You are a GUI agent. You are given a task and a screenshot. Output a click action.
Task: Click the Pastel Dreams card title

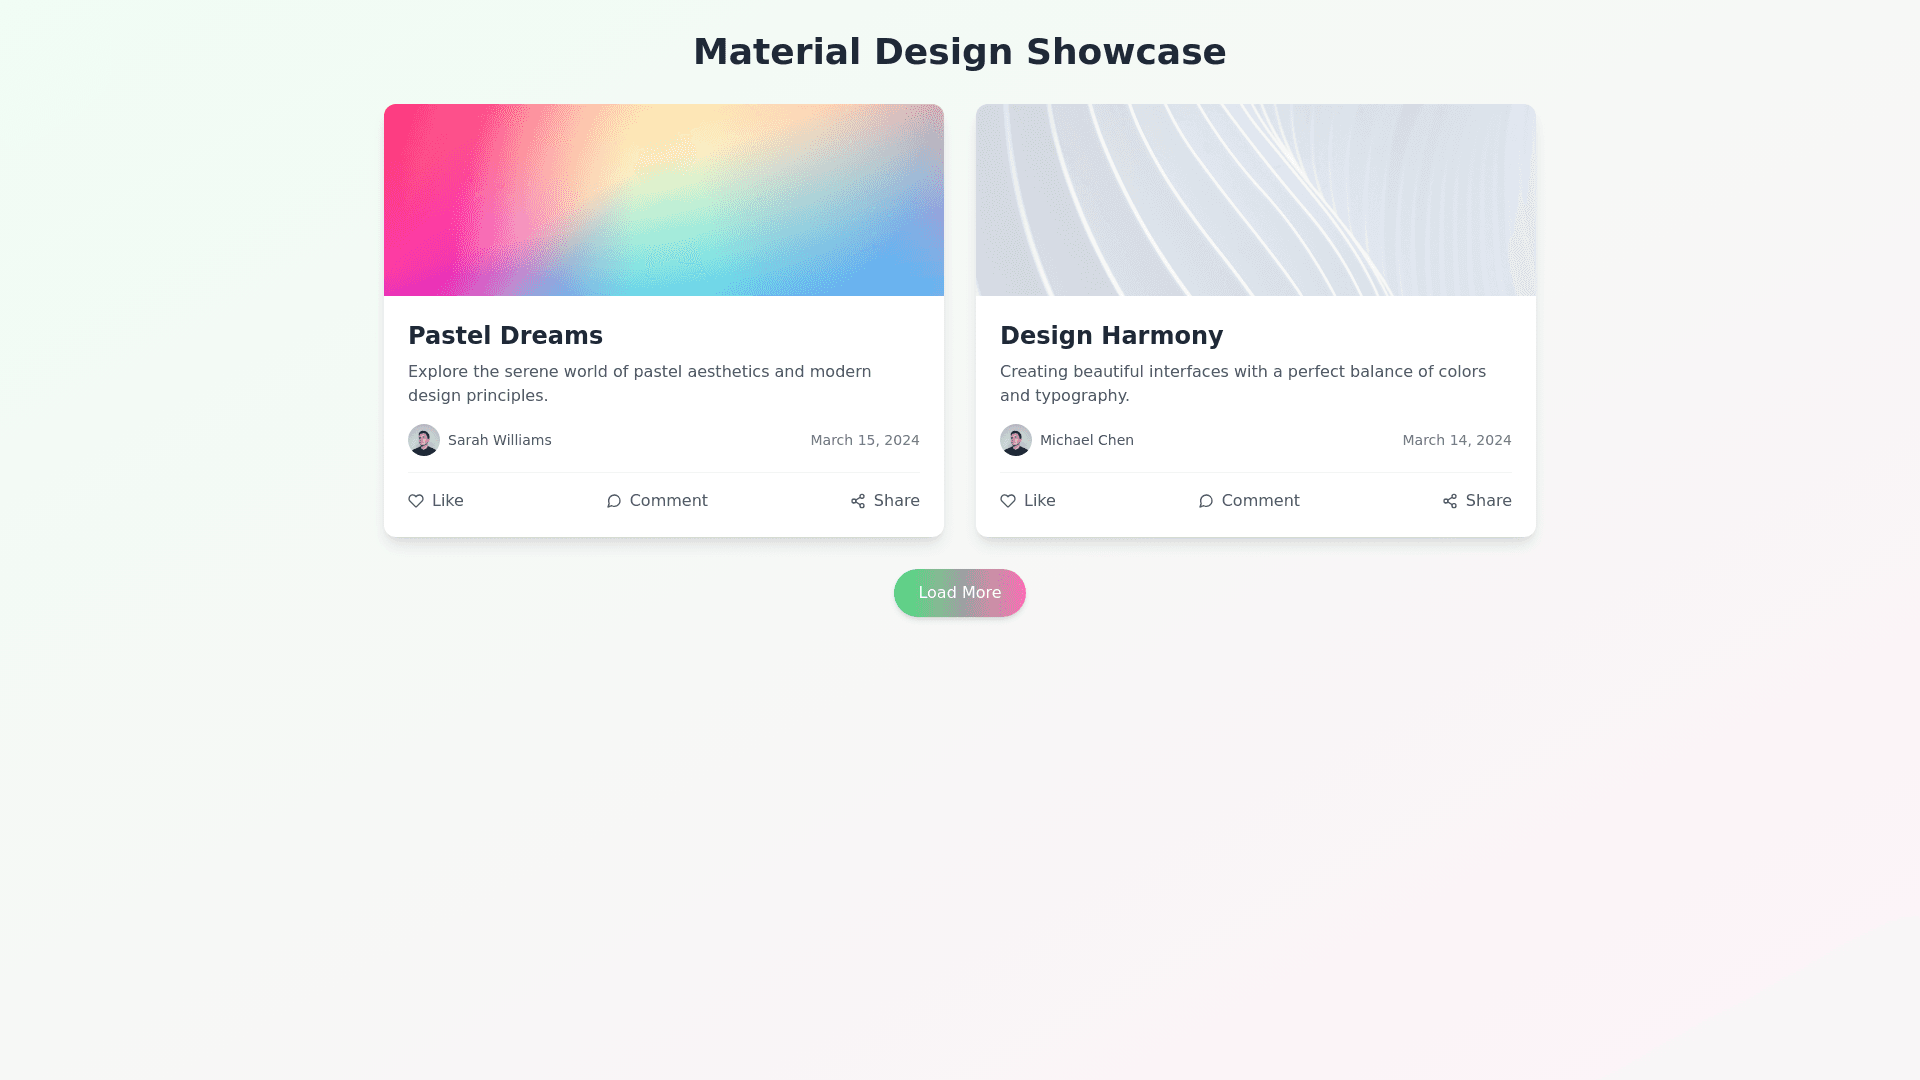(x=505, y=336)
